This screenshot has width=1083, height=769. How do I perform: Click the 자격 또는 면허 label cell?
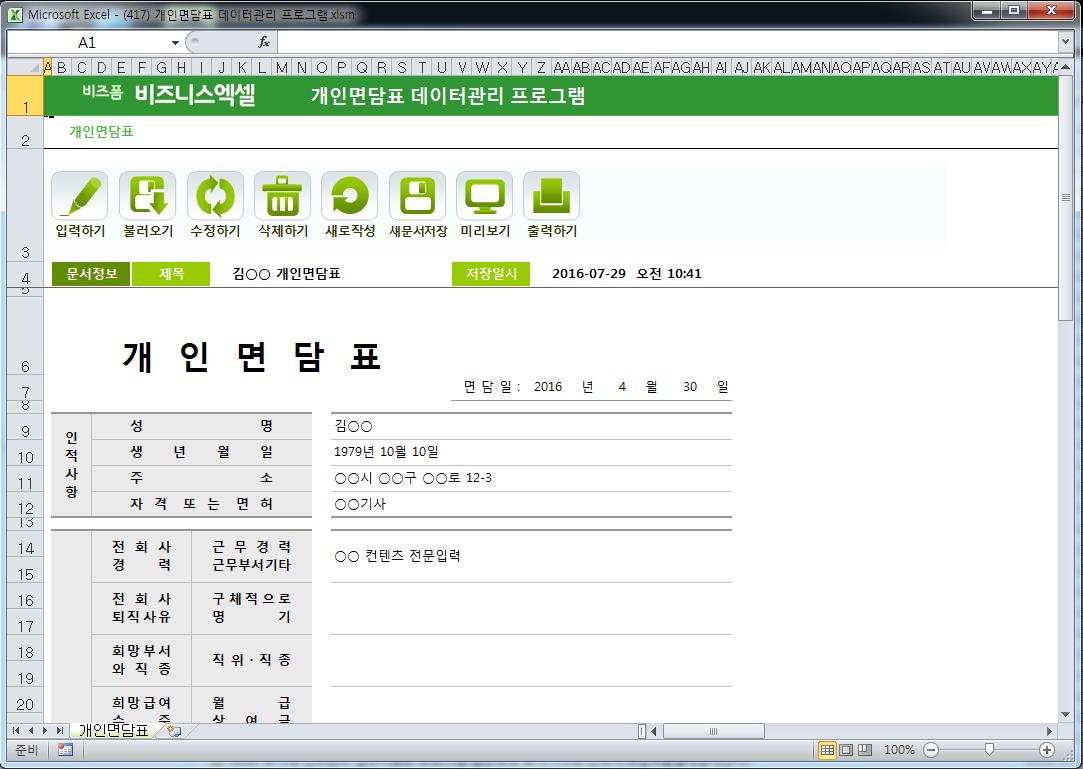202,504
